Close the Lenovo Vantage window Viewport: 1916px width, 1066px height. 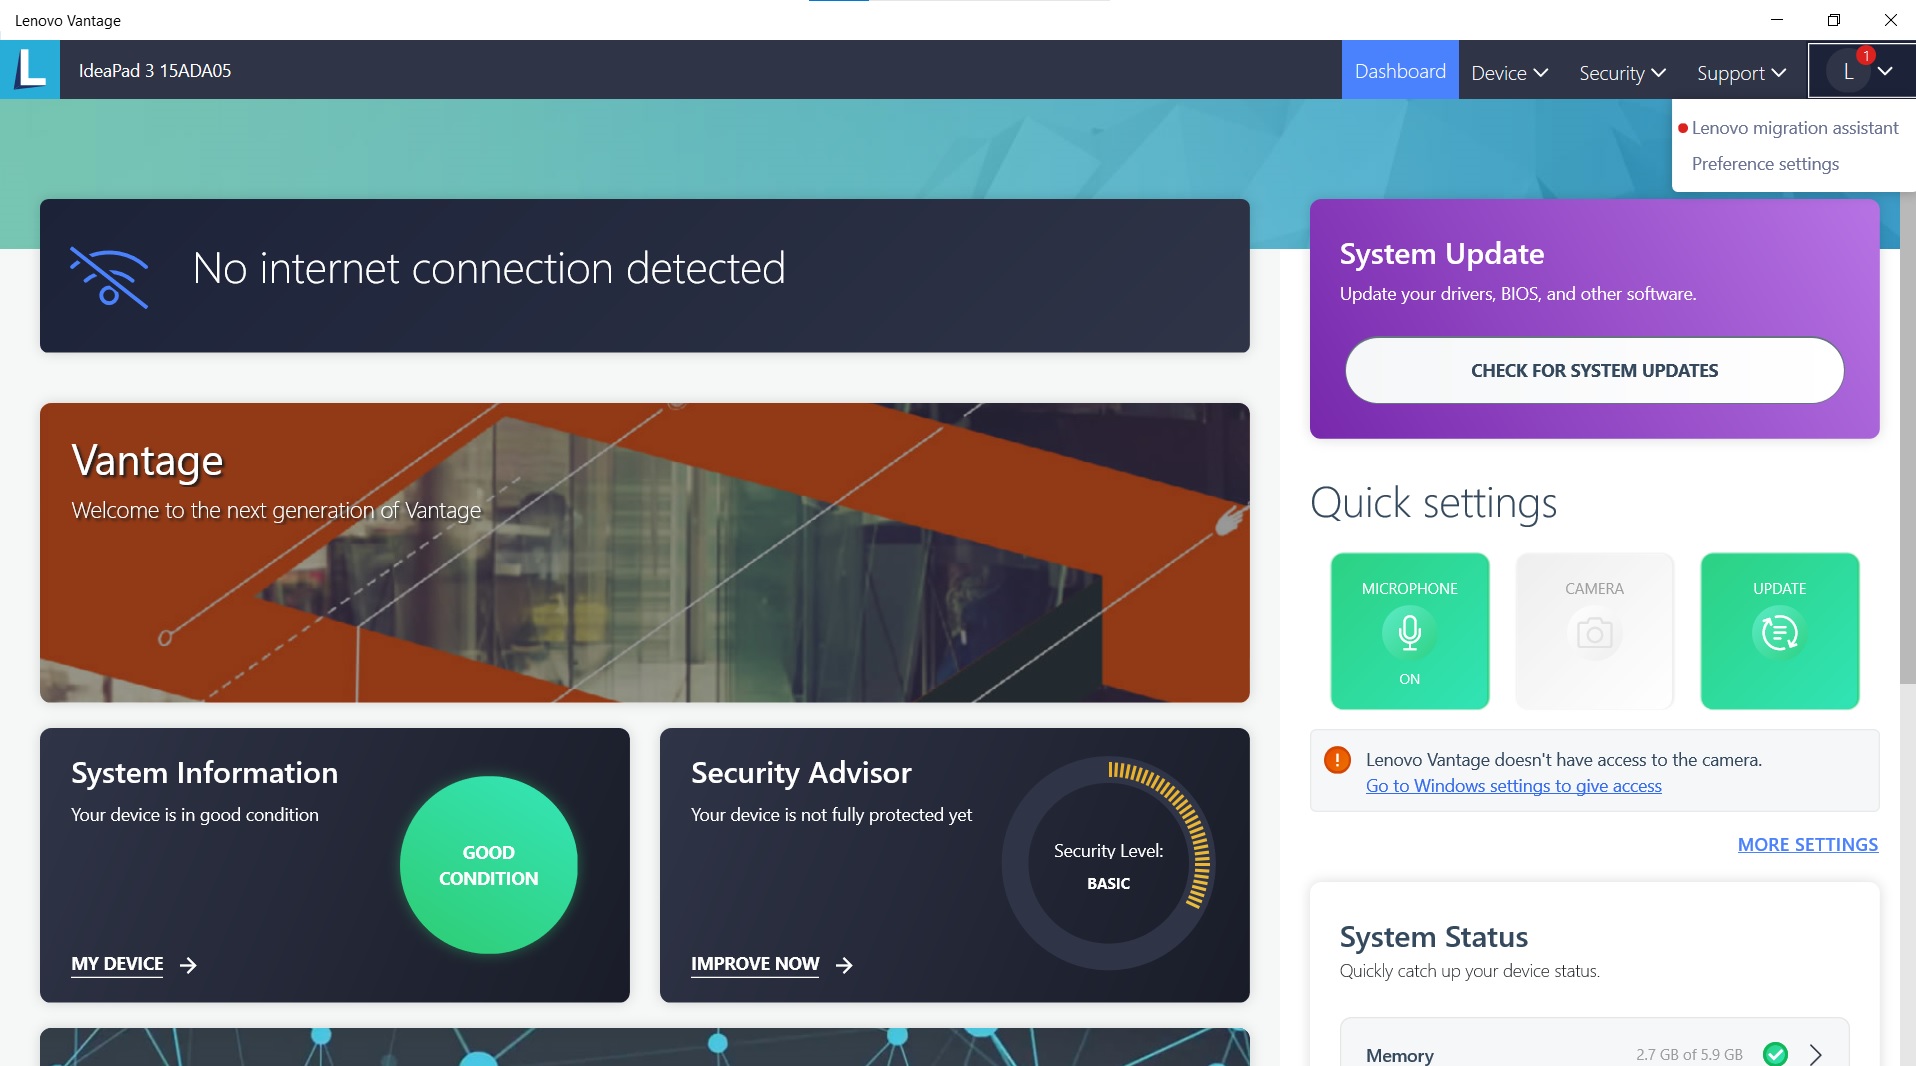point(1890,20)
